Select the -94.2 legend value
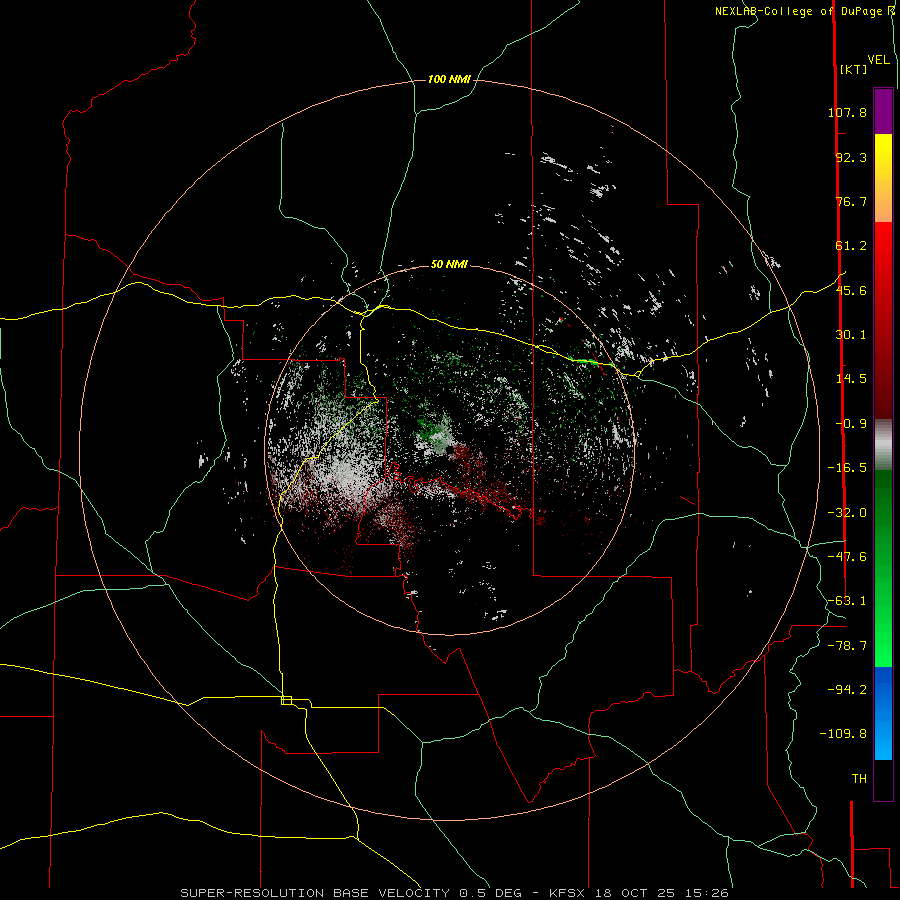This screenshot has width=900, height=900. coord(847,689)
